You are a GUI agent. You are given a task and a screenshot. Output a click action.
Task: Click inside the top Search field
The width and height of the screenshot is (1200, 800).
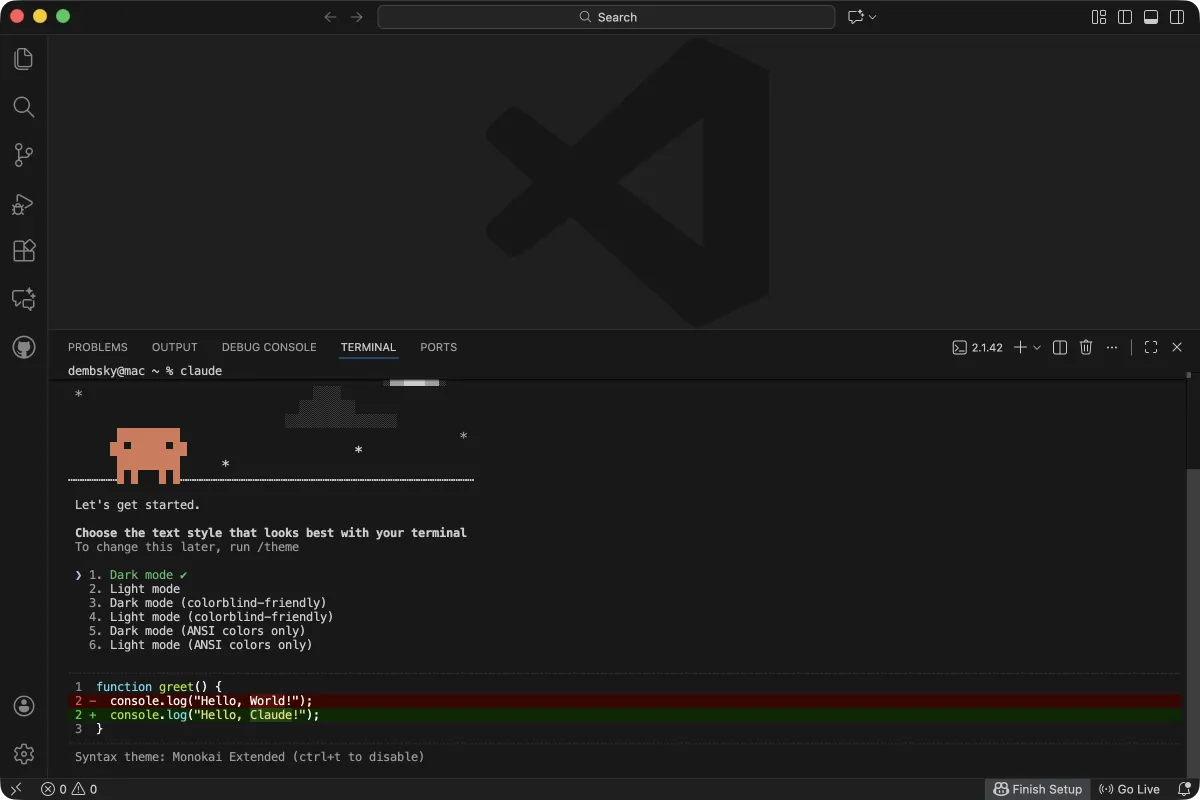point(606,17)
